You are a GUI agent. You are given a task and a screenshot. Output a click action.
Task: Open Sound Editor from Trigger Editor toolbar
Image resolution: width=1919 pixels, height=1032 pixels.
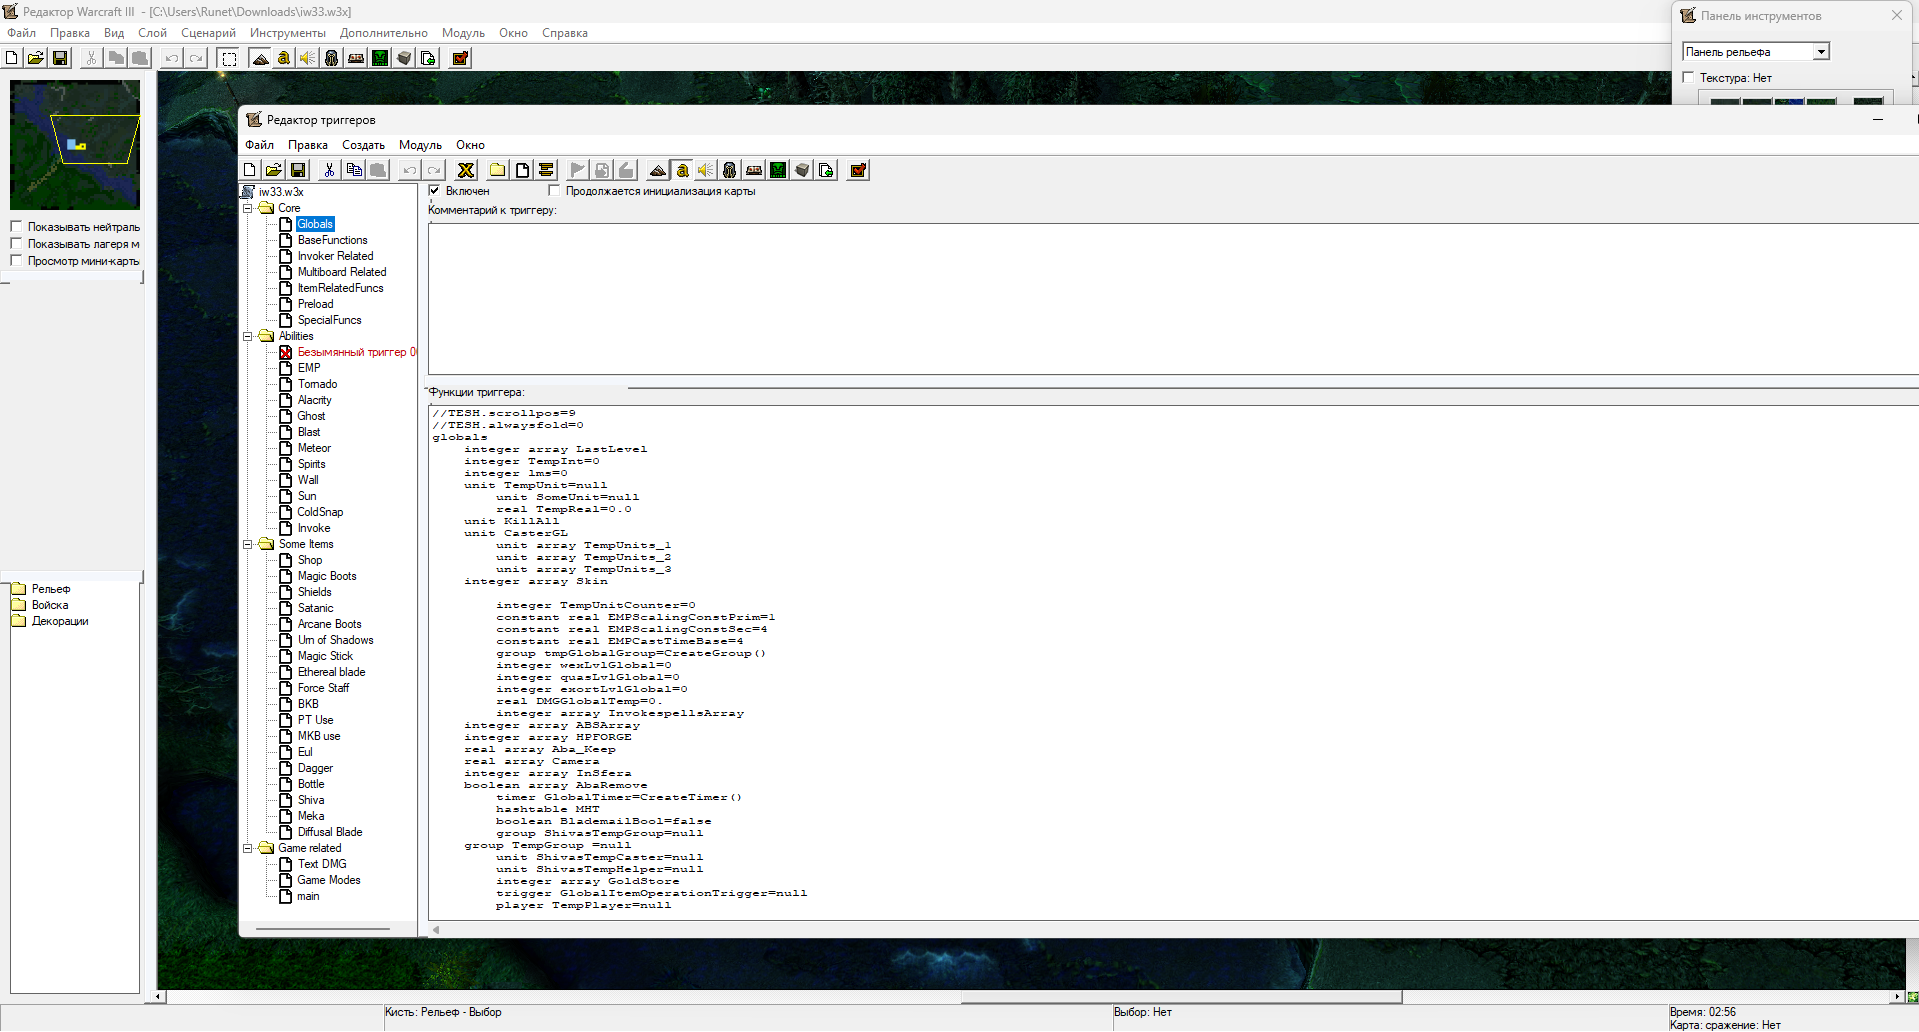point(706,170)
